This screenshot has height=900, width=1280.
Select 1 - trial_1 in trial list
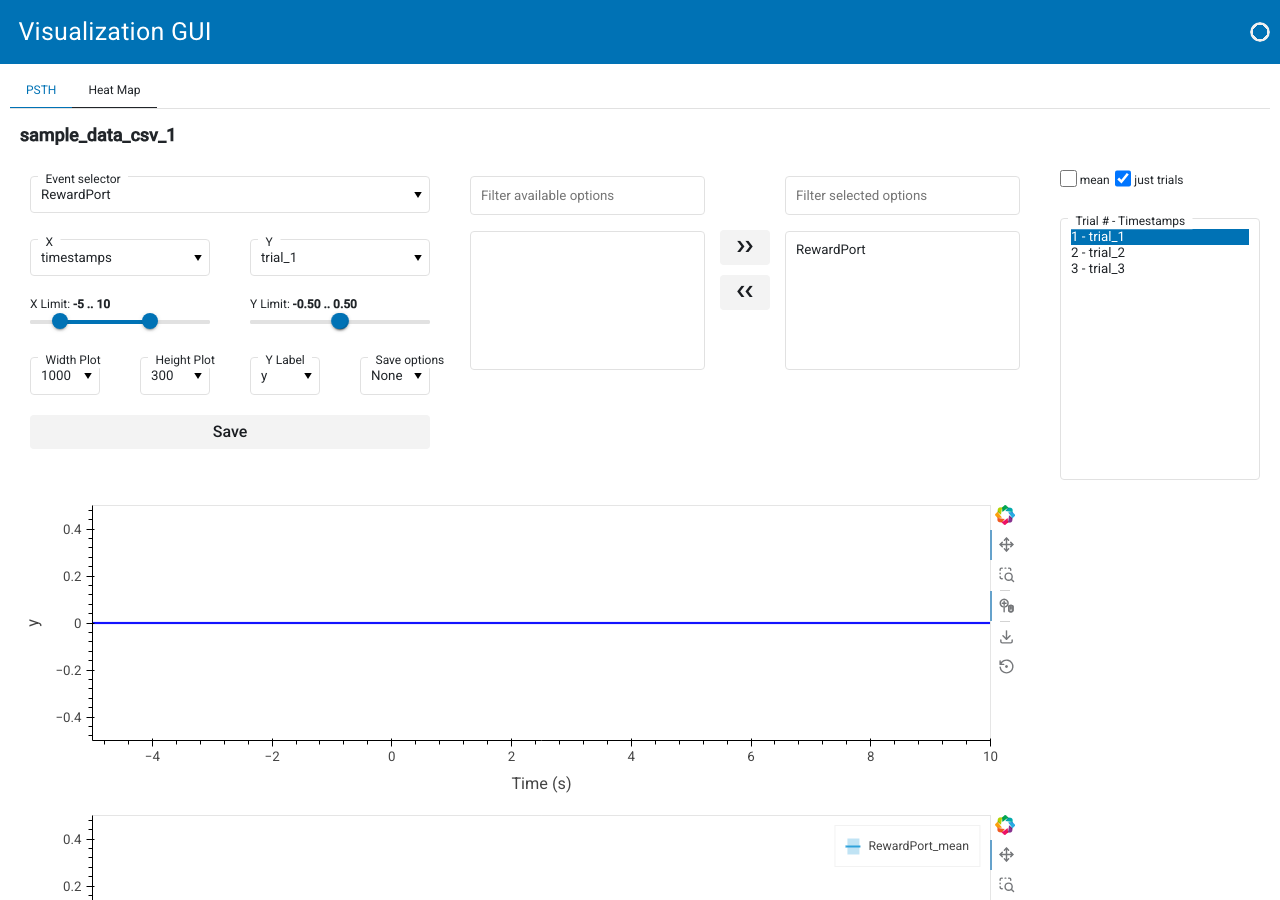(x=1160, y=237)
